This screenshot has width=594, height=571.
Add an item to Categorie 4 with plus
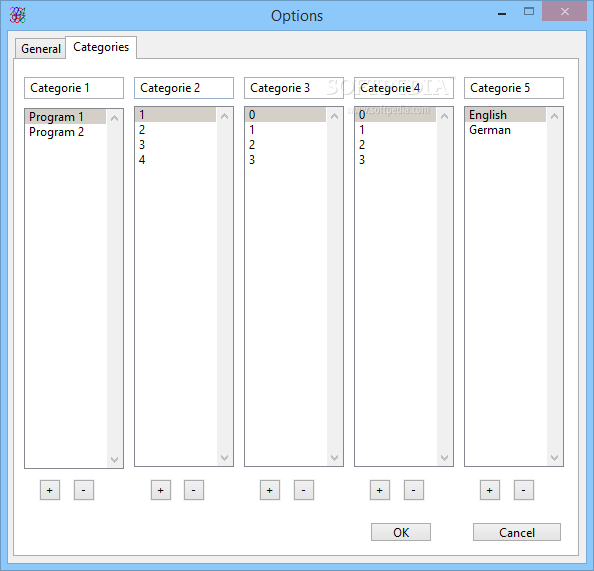[x=380, y=490]
